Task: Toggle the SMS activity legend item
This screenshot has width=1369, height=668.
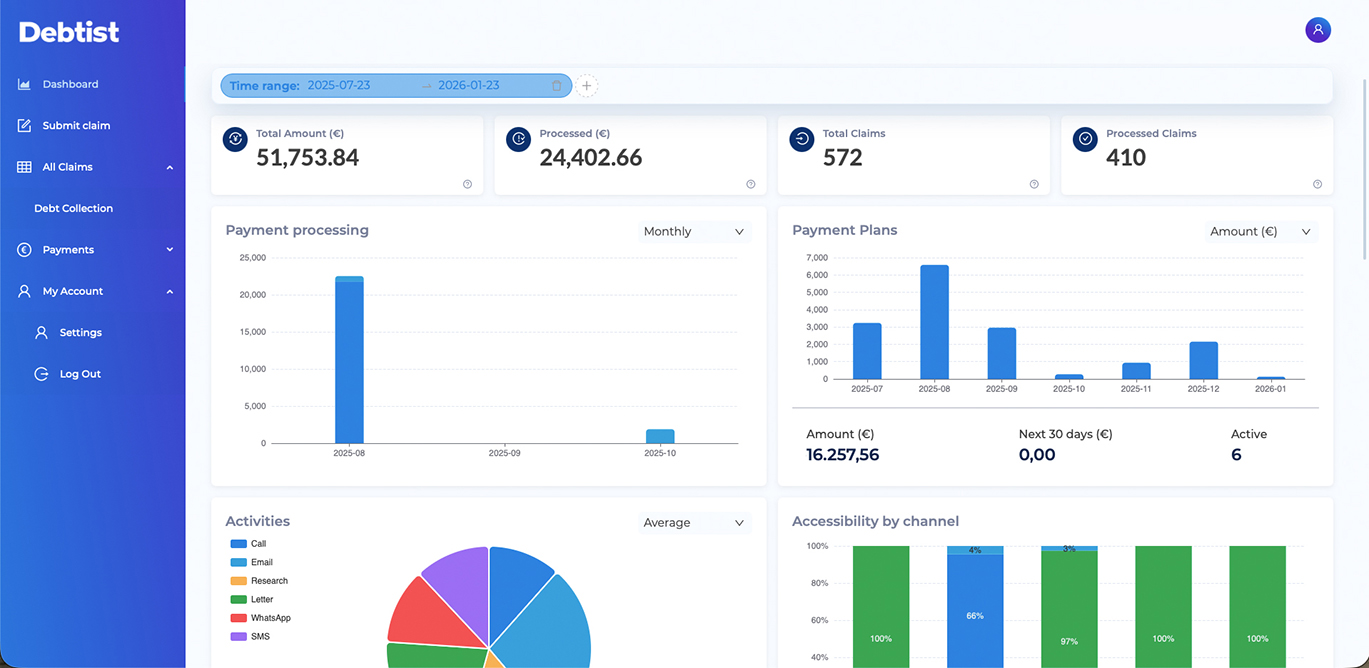Action: coord(250,636)
